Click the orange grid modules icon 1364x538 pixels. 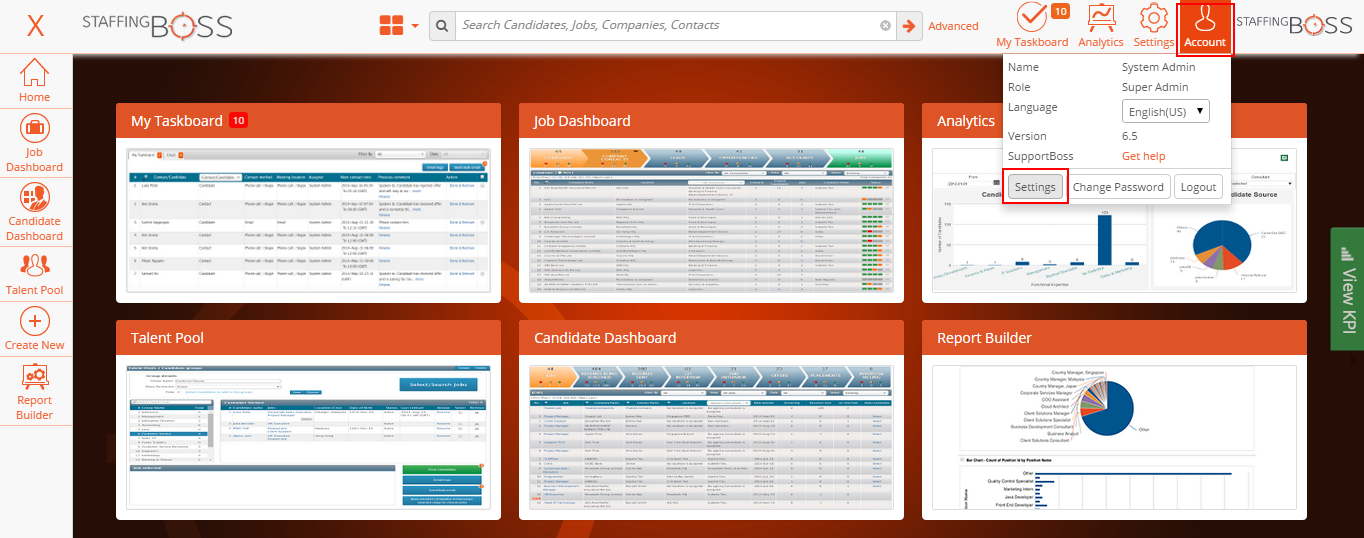coord(391,25)
